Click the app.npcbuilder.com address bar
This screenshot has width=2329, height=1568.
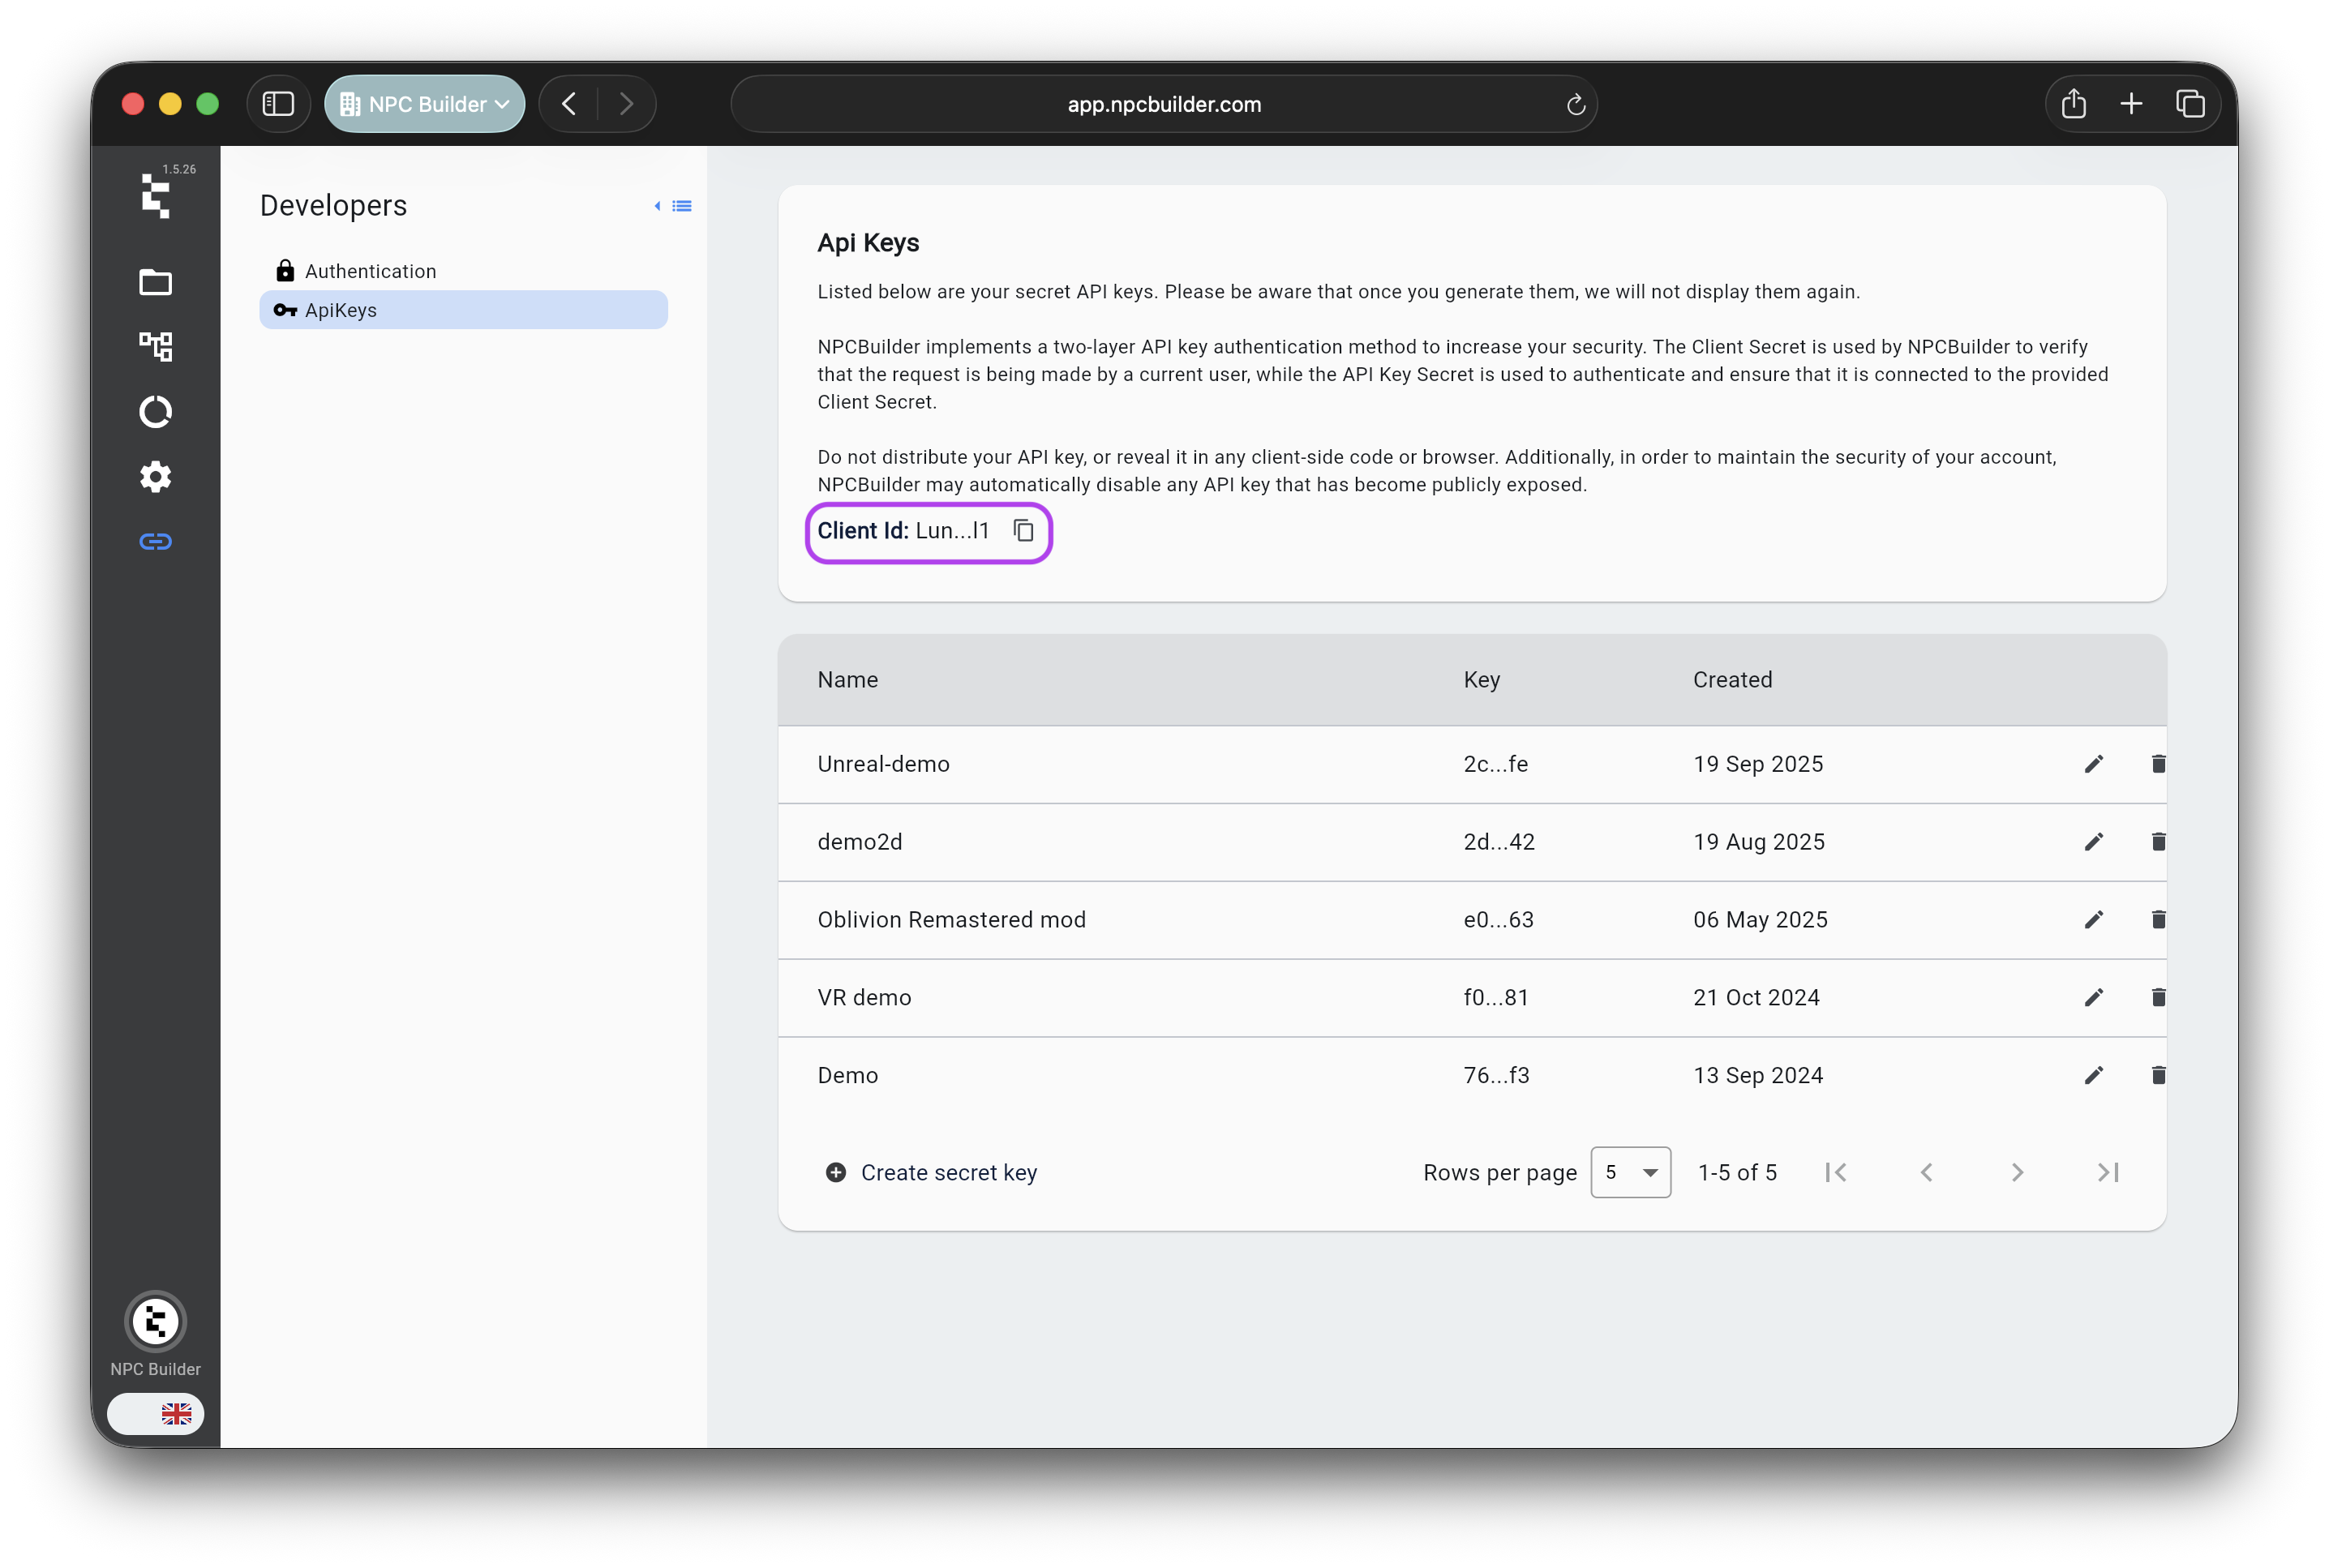click(x=1163, y=104)
